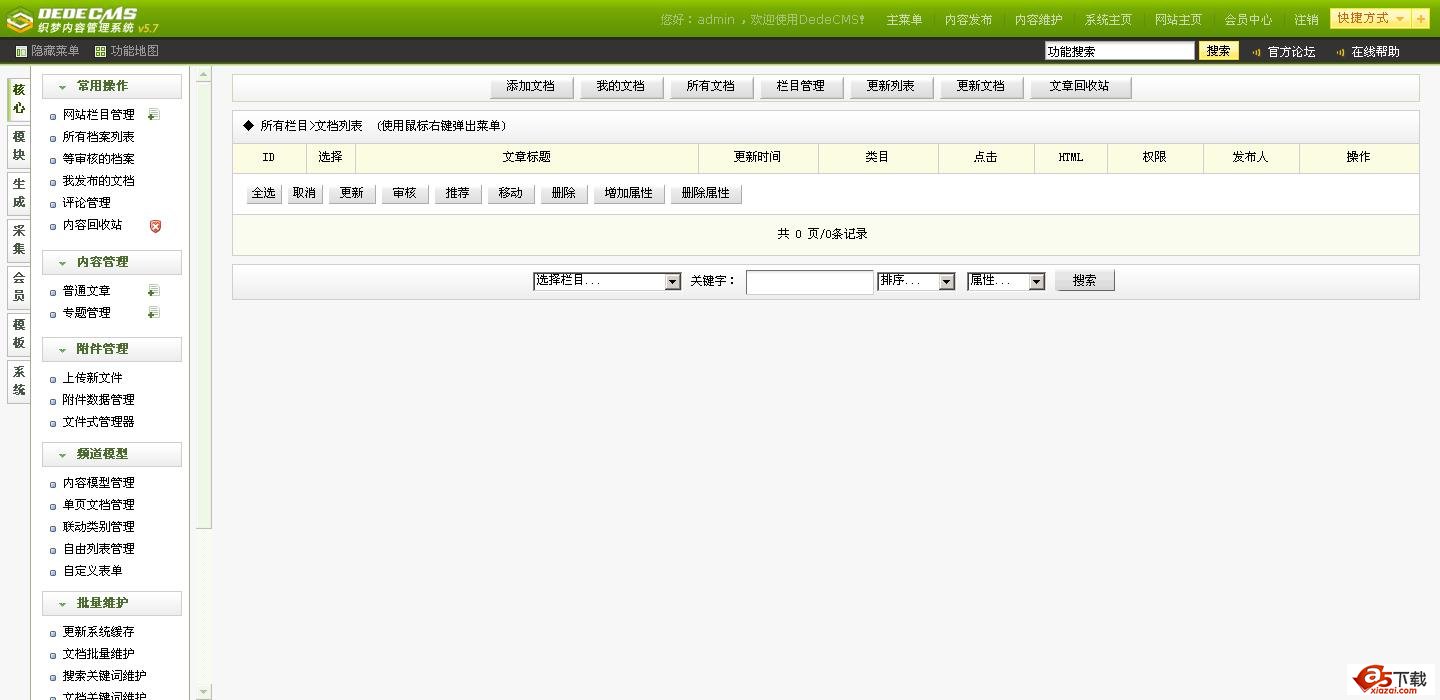Click the 搜索 button beside 属性 dropdown
This screenshot has width=1440, height=700.
click(x=1085, y=282)
